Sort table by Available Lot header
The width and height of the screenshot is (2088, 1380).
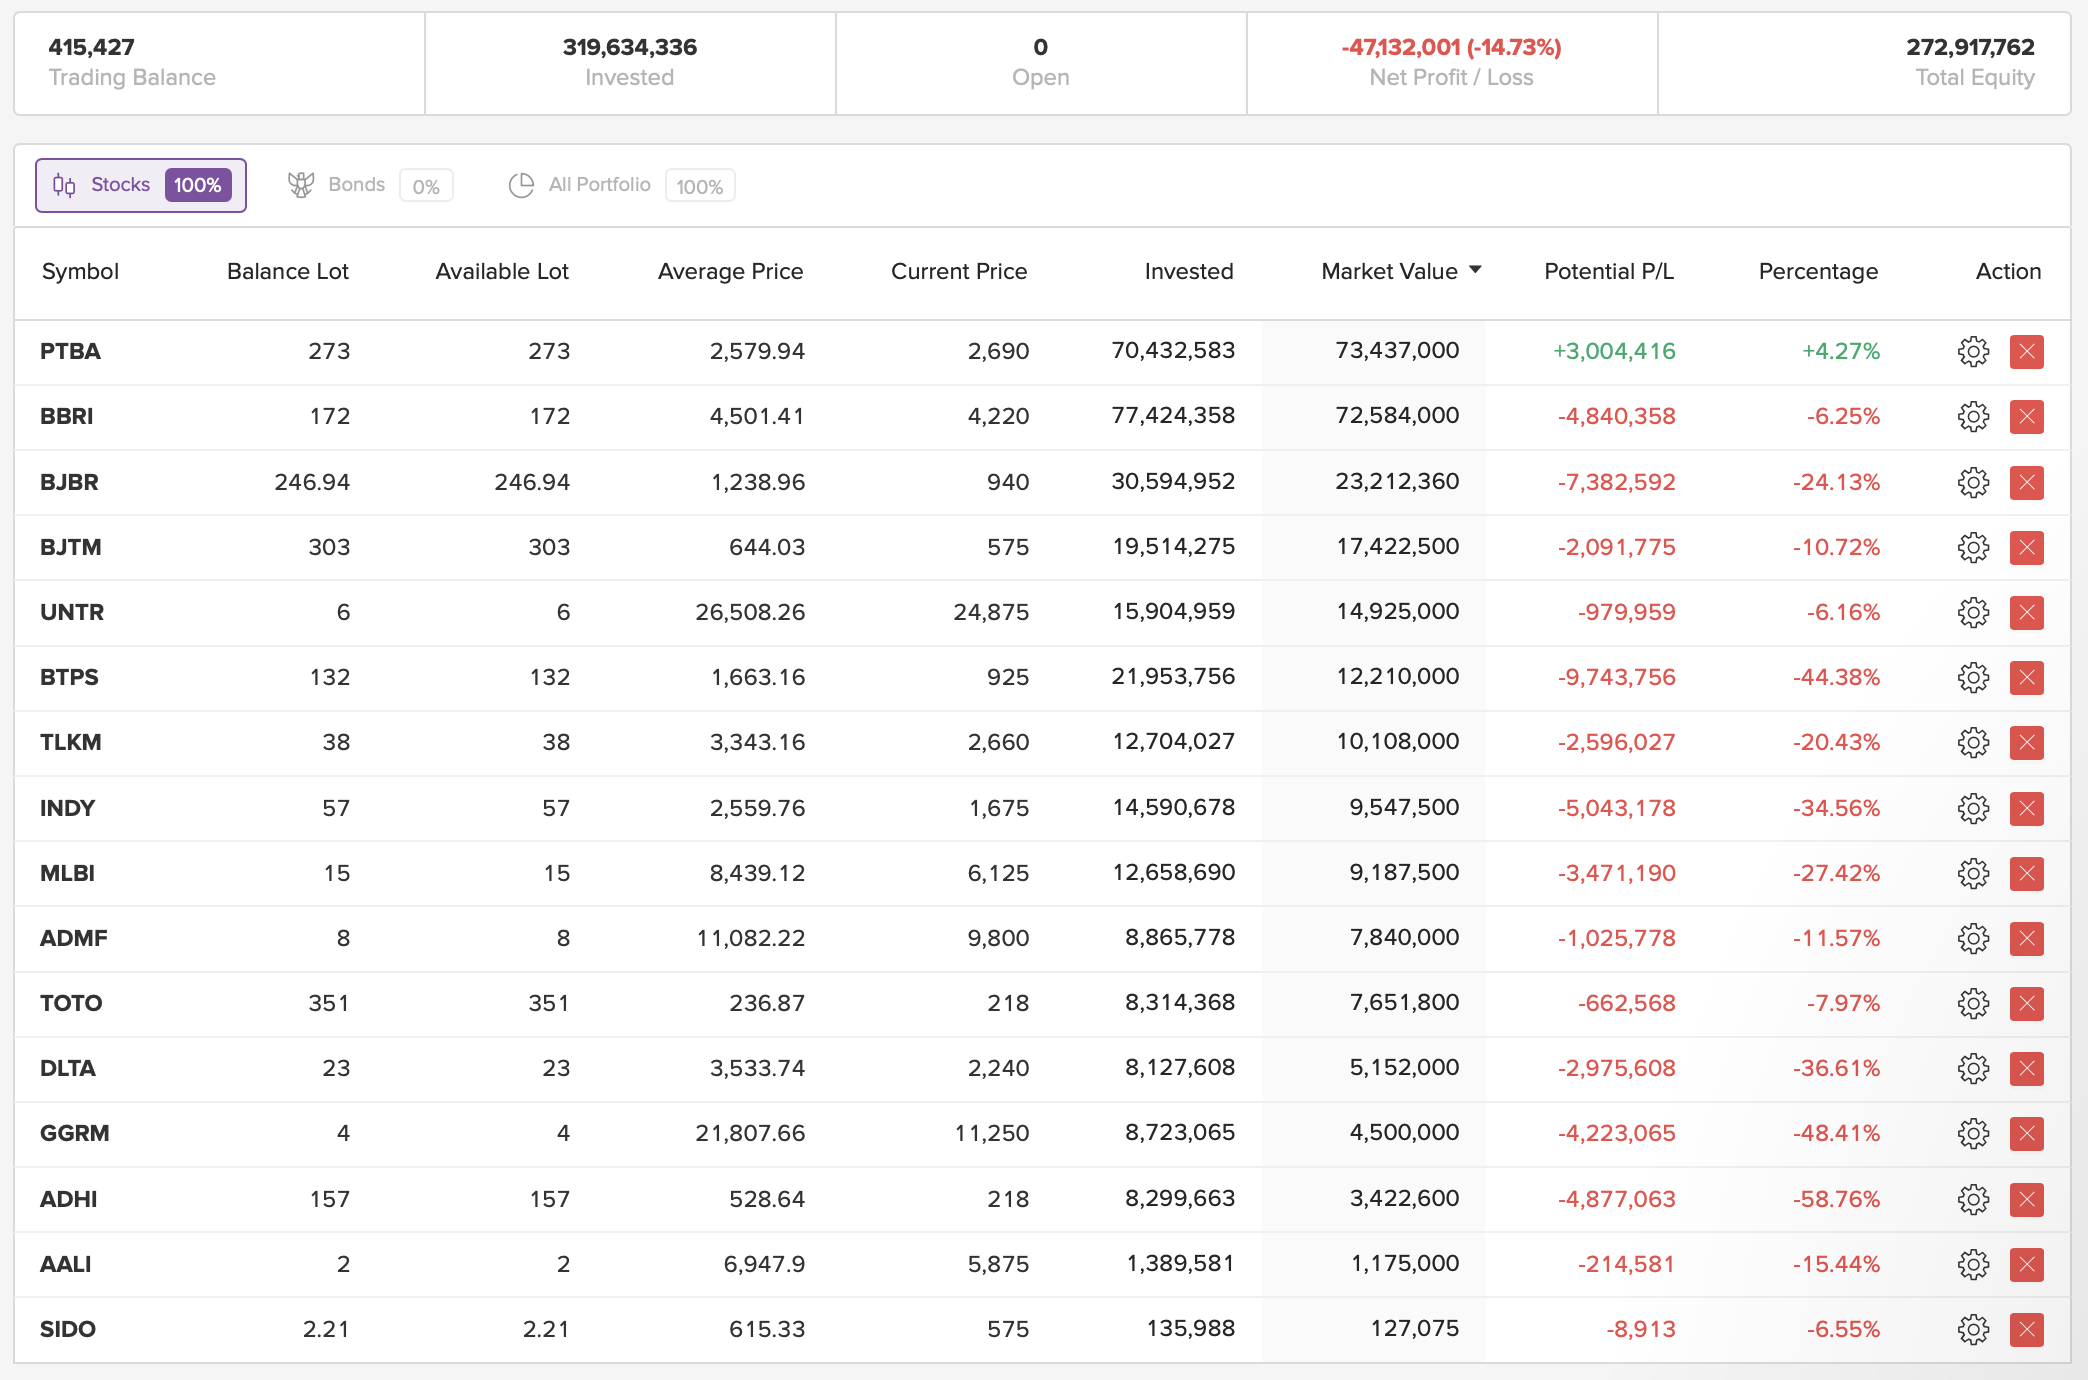coord(502,271)
